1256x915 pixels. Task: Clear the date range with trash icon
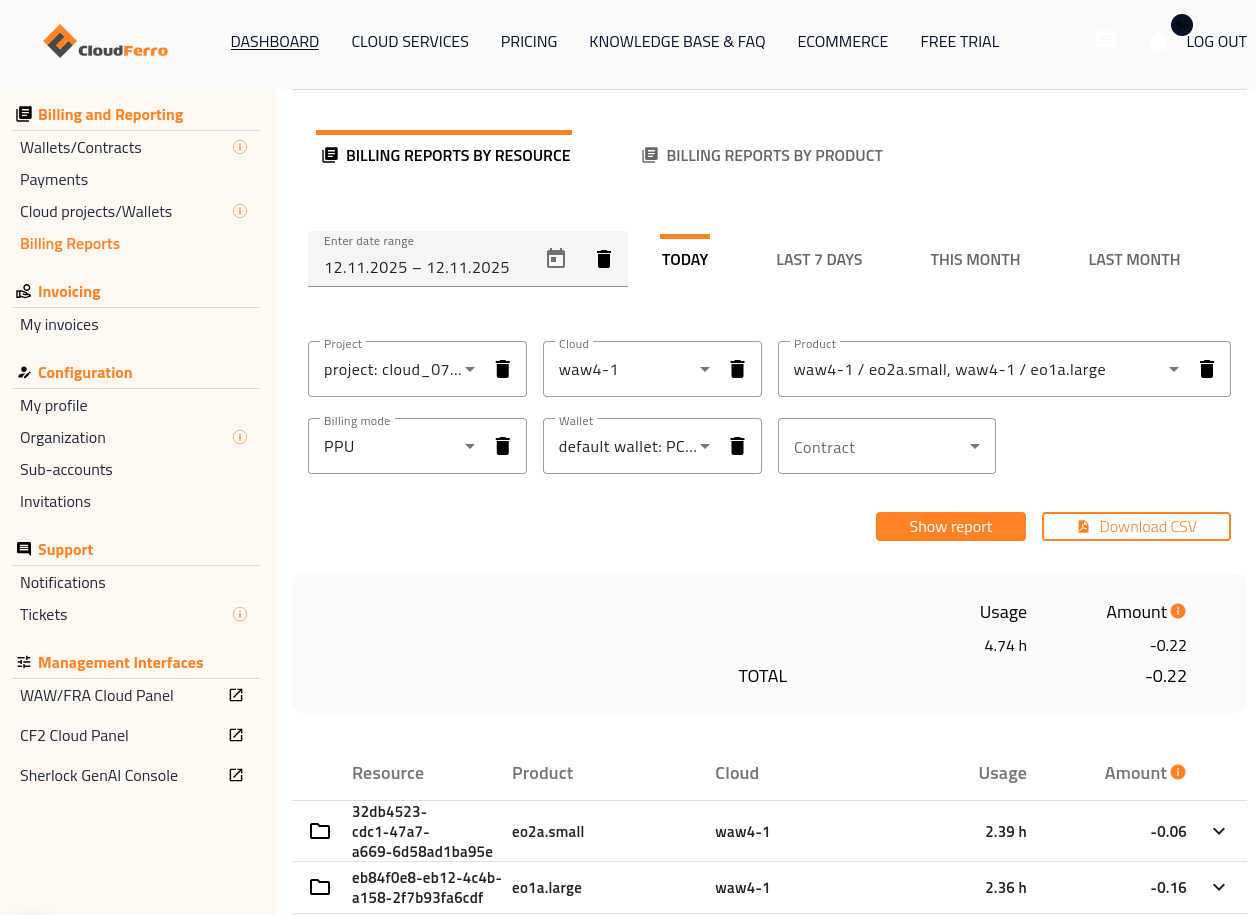pos(604,259)
